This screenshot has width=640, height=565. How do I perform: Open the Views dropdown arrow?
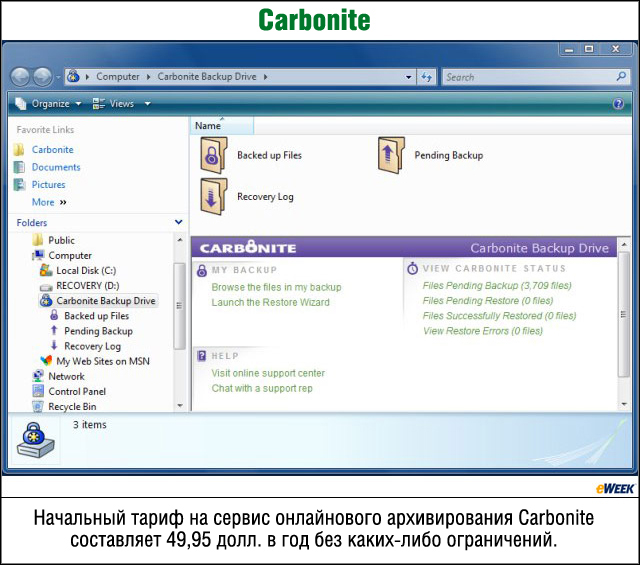(x=148, y=104)
